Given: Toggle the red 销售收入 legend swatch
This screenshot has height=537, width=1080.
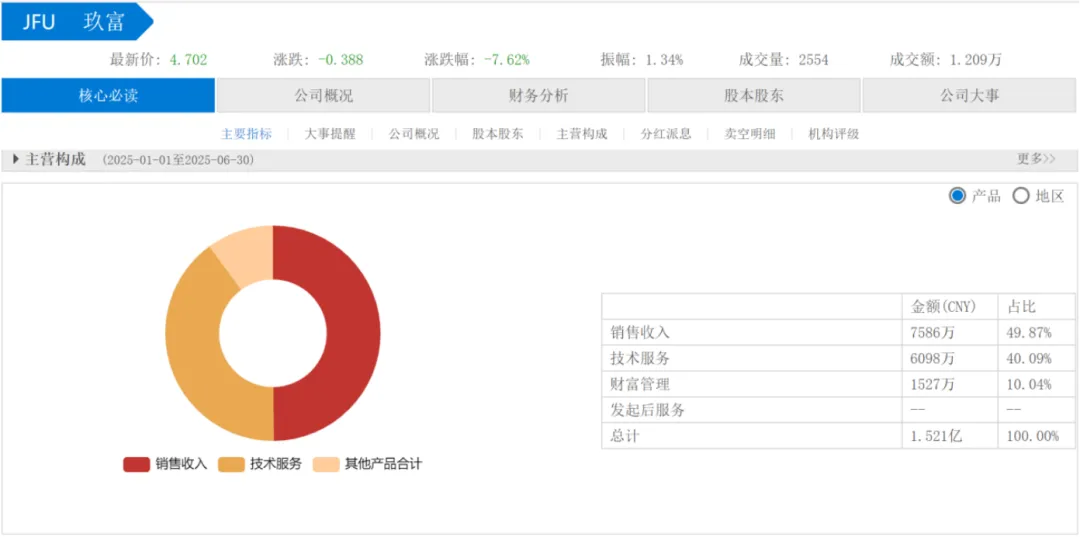Looking at the screenshot, I should 136,464.
